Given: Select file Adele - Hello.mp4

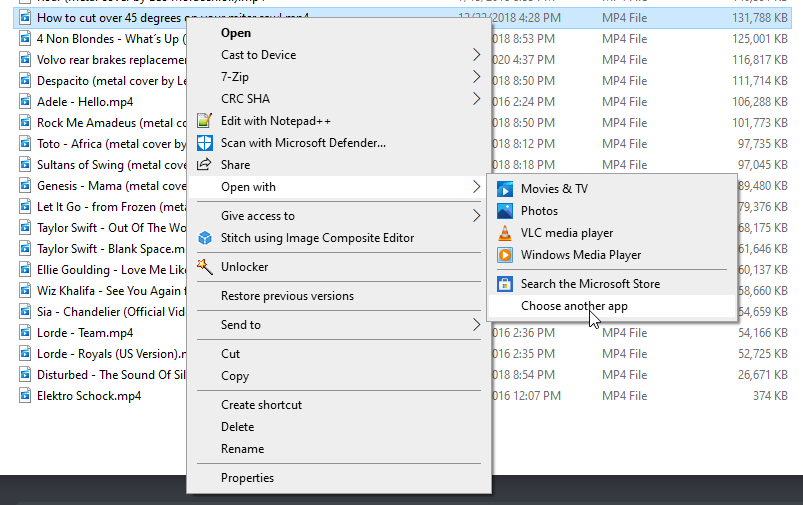Looking at the screenshot, I should 85,102.
